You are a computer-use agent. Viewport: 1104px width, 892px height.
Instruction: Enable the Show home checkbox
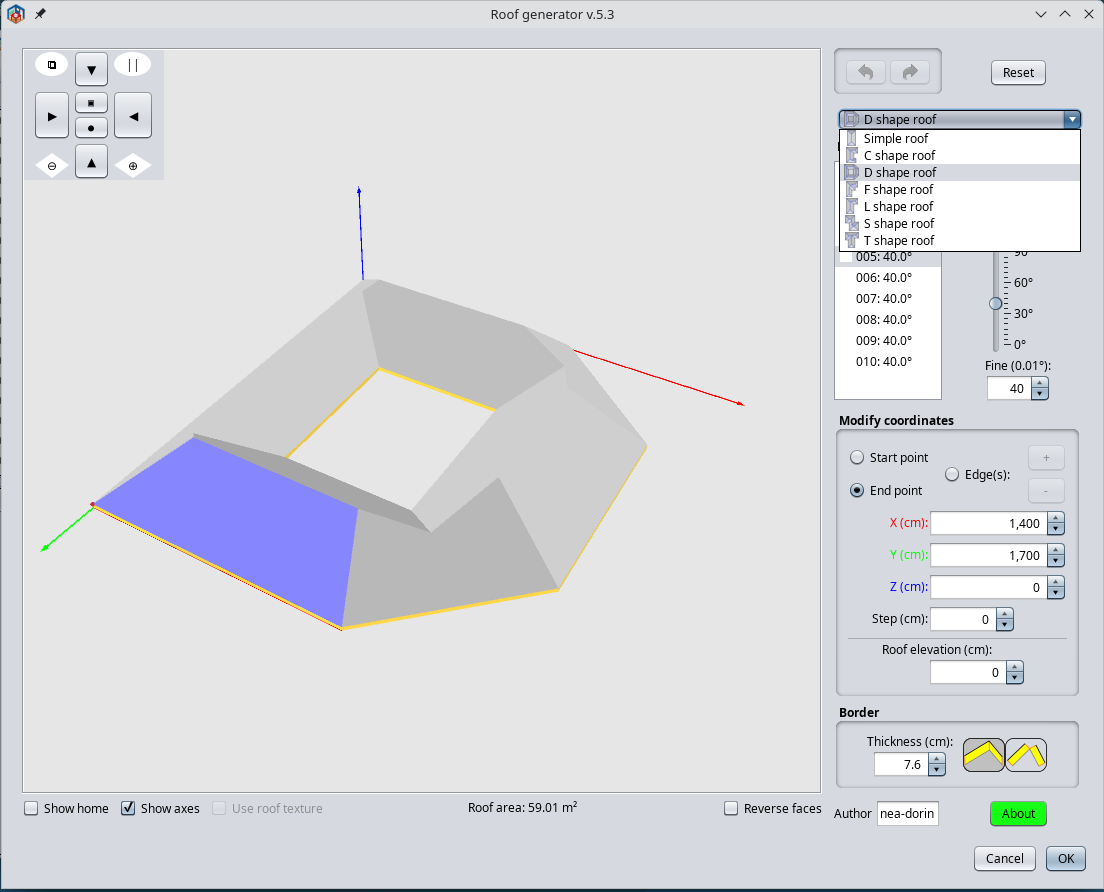[x=31, y=808]
